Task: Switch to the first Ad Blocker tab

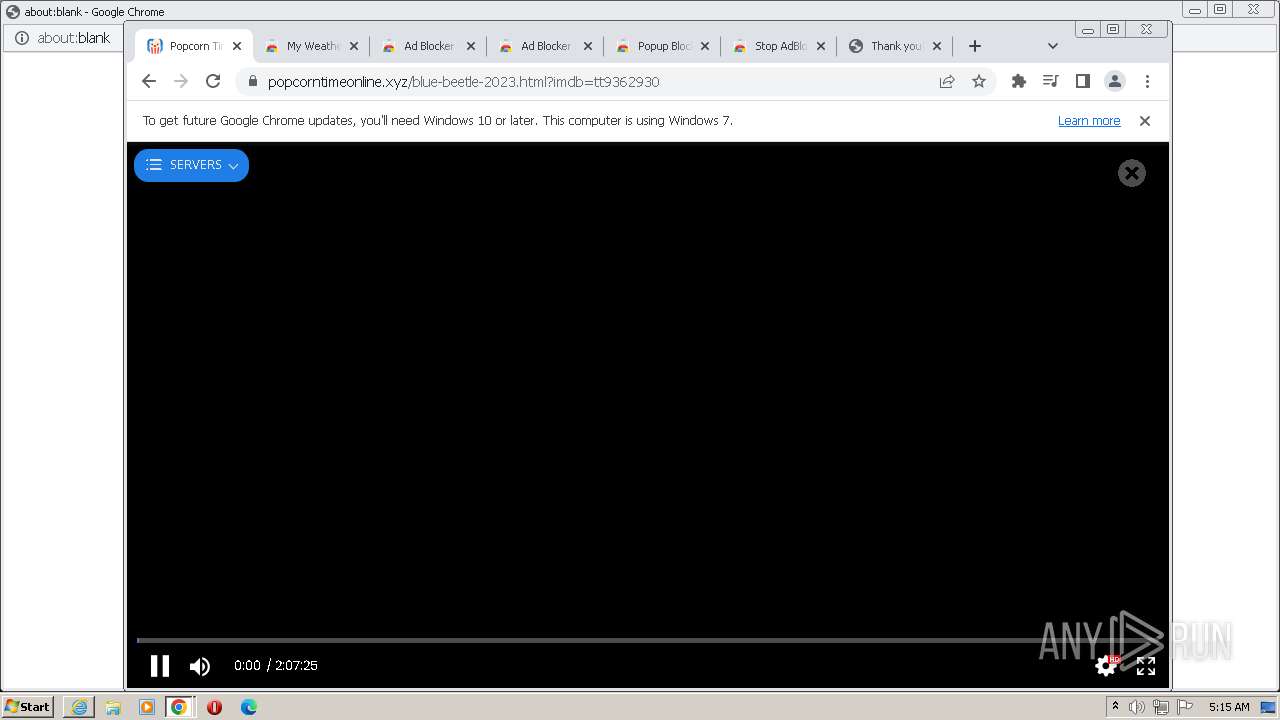Action: pos(428,46)
